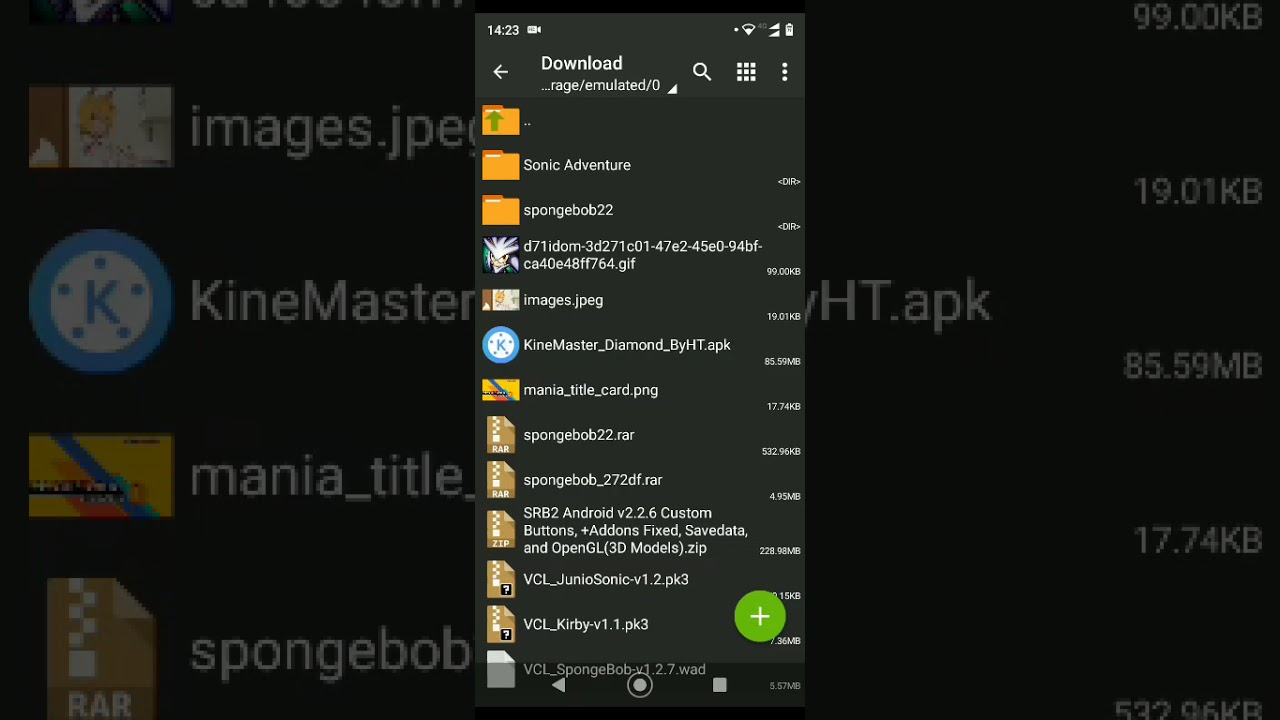Select 'VCL_JunioSonic-v1.2.pk3' file name
1280x720 pixels.
pos(606,579)
